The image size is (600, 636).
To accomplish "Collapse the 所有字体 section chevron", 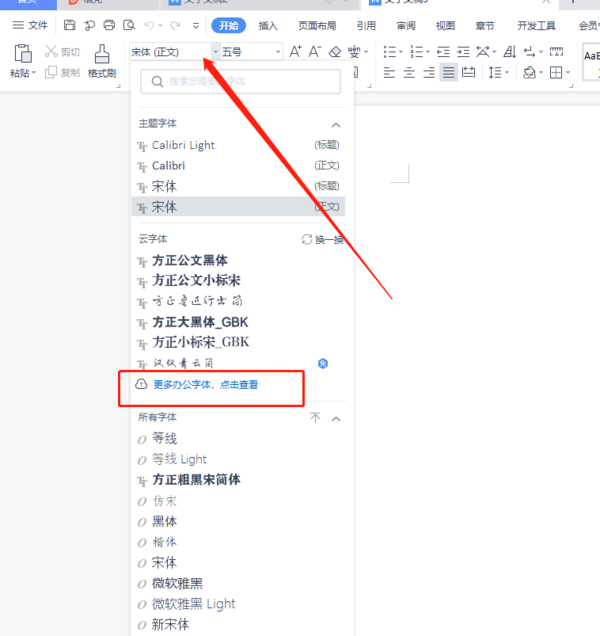I will point(336,418).
